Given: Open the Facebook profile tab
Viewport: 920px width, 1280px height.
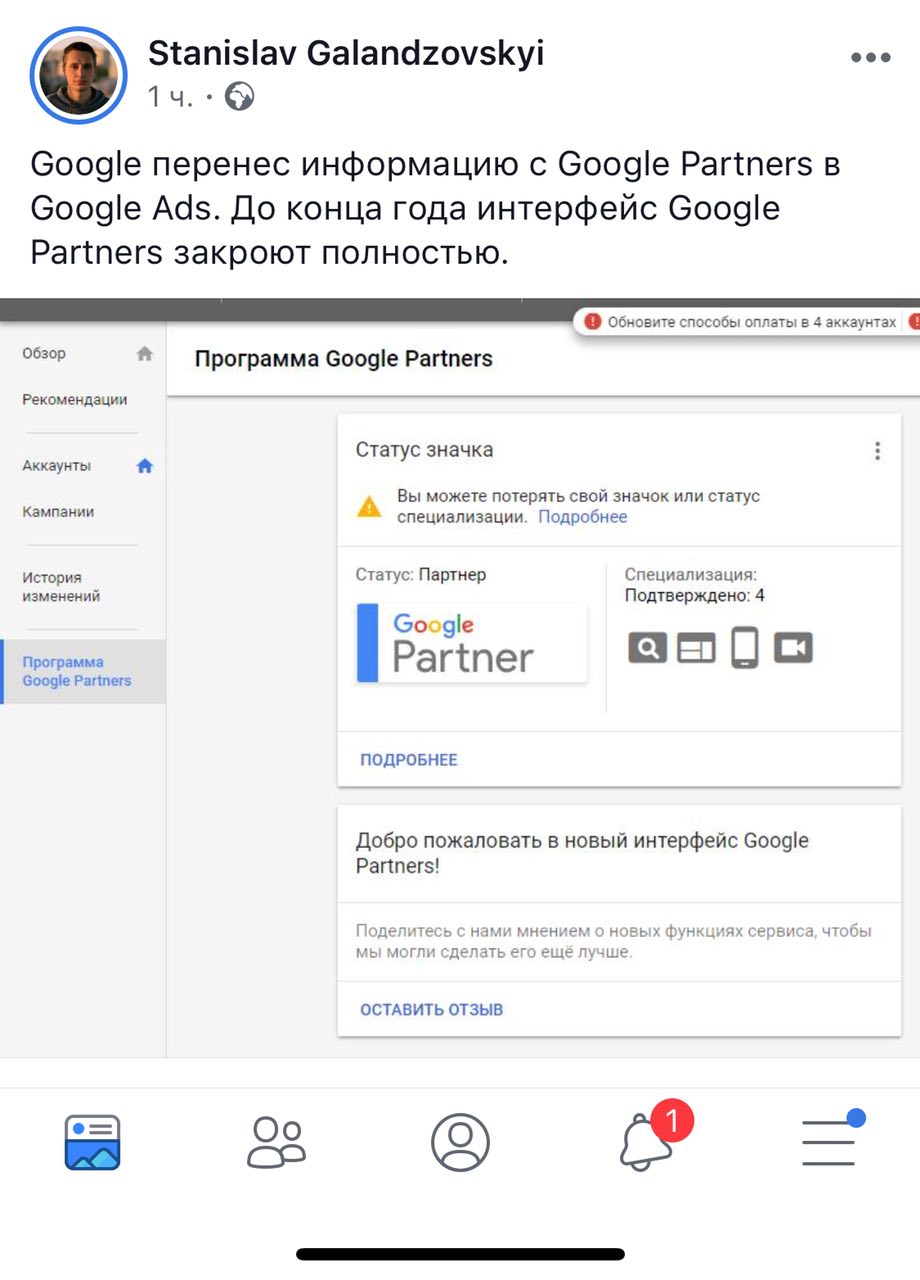Looking at the screenshot, I should coord(460,1142).
